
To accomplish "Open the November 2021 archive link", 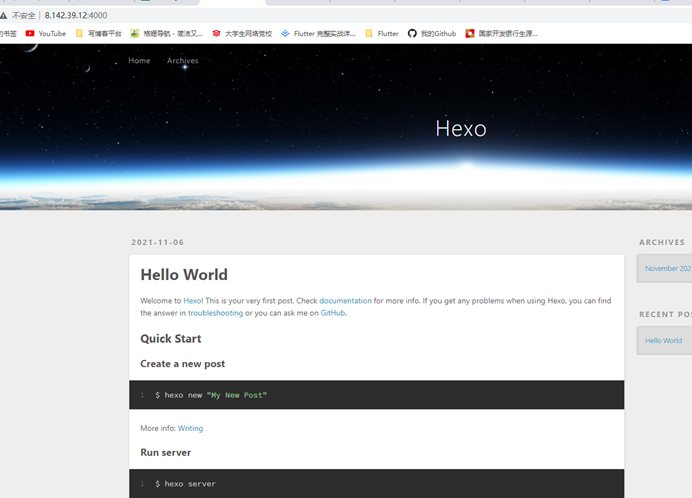I will point(668,268).
